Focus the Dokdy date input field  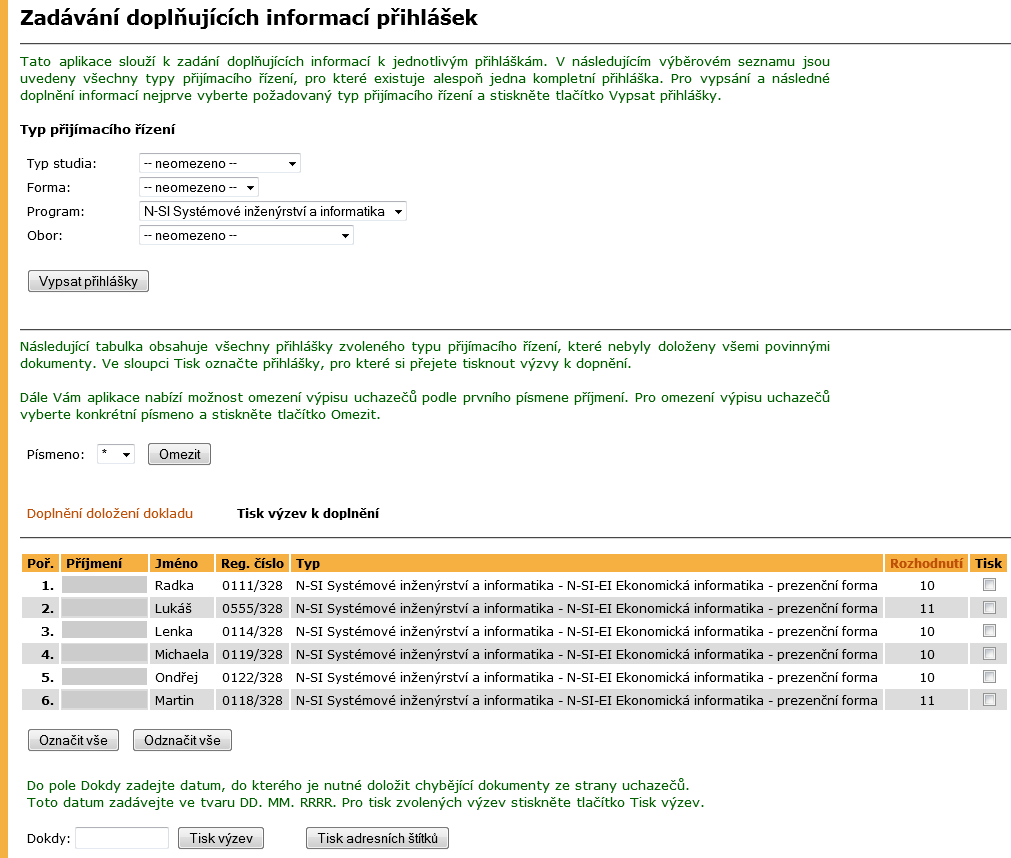click(122, 838)
